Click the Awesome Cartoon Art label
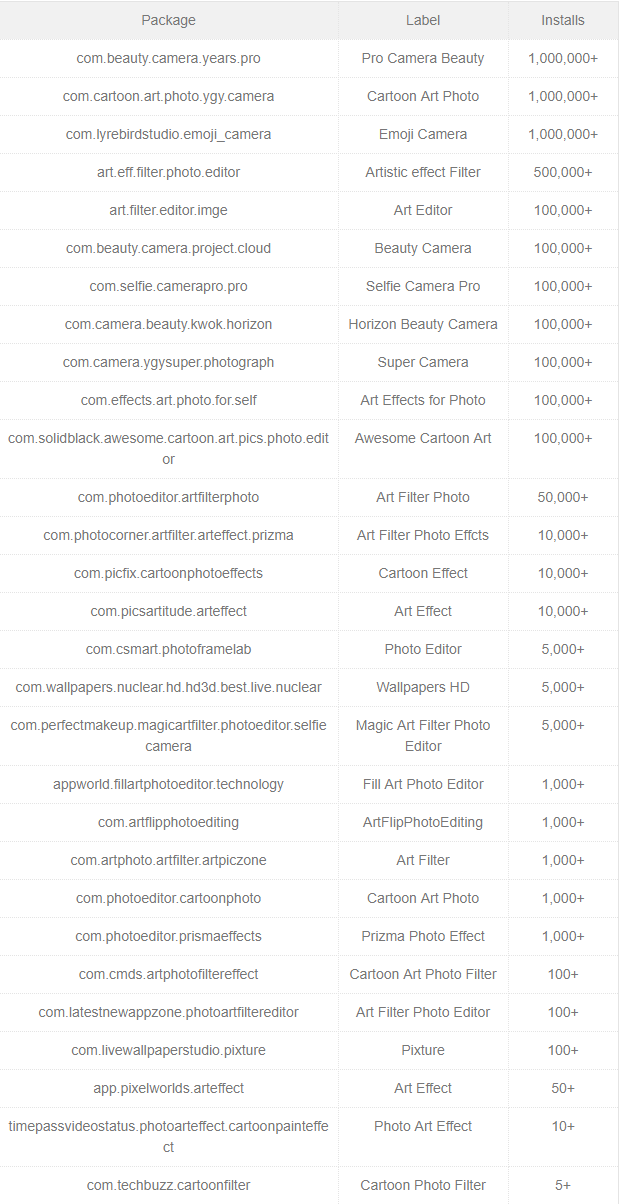The image size is (620, 1204). pos(423,438)
